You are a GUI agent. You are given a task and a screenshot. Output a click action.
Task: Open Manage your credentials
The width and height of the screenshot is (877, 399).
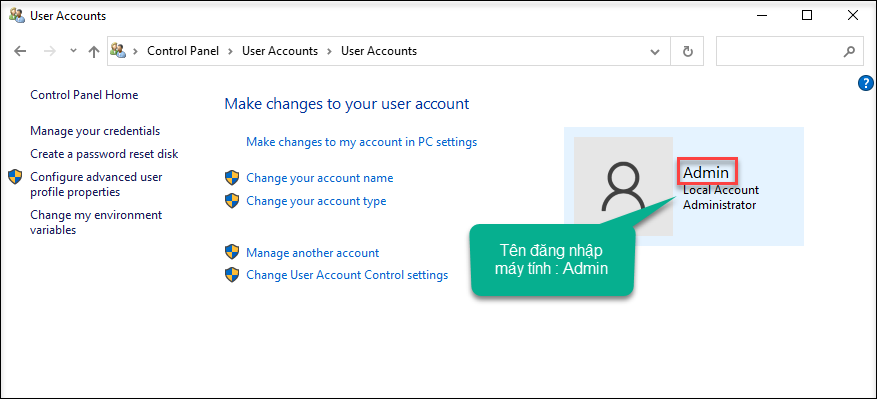(95, 131)
